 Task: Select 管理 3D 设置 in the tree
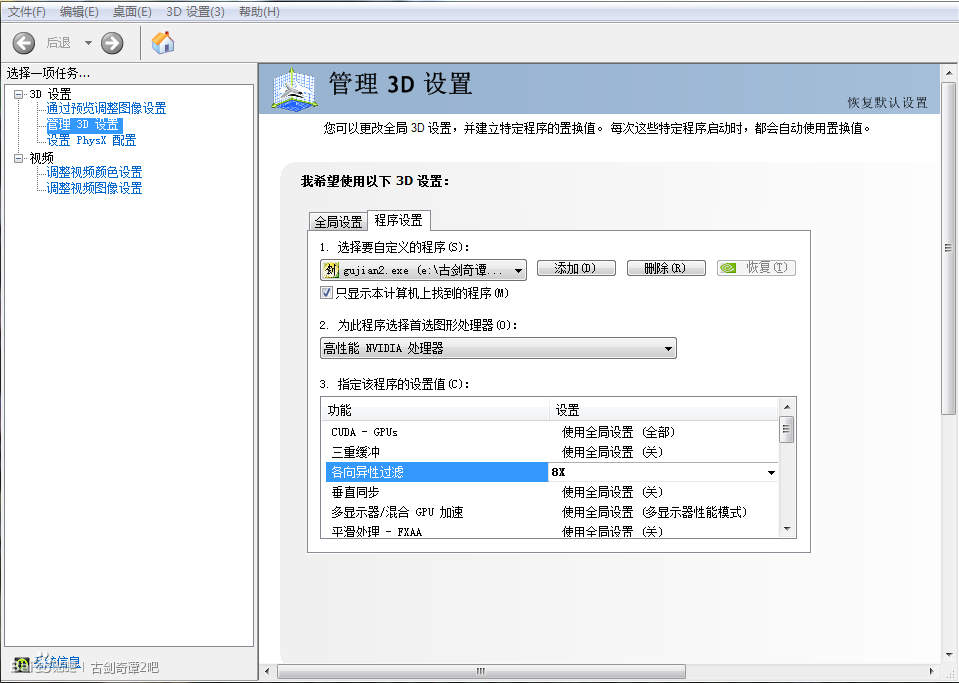(x=84, y=125)
